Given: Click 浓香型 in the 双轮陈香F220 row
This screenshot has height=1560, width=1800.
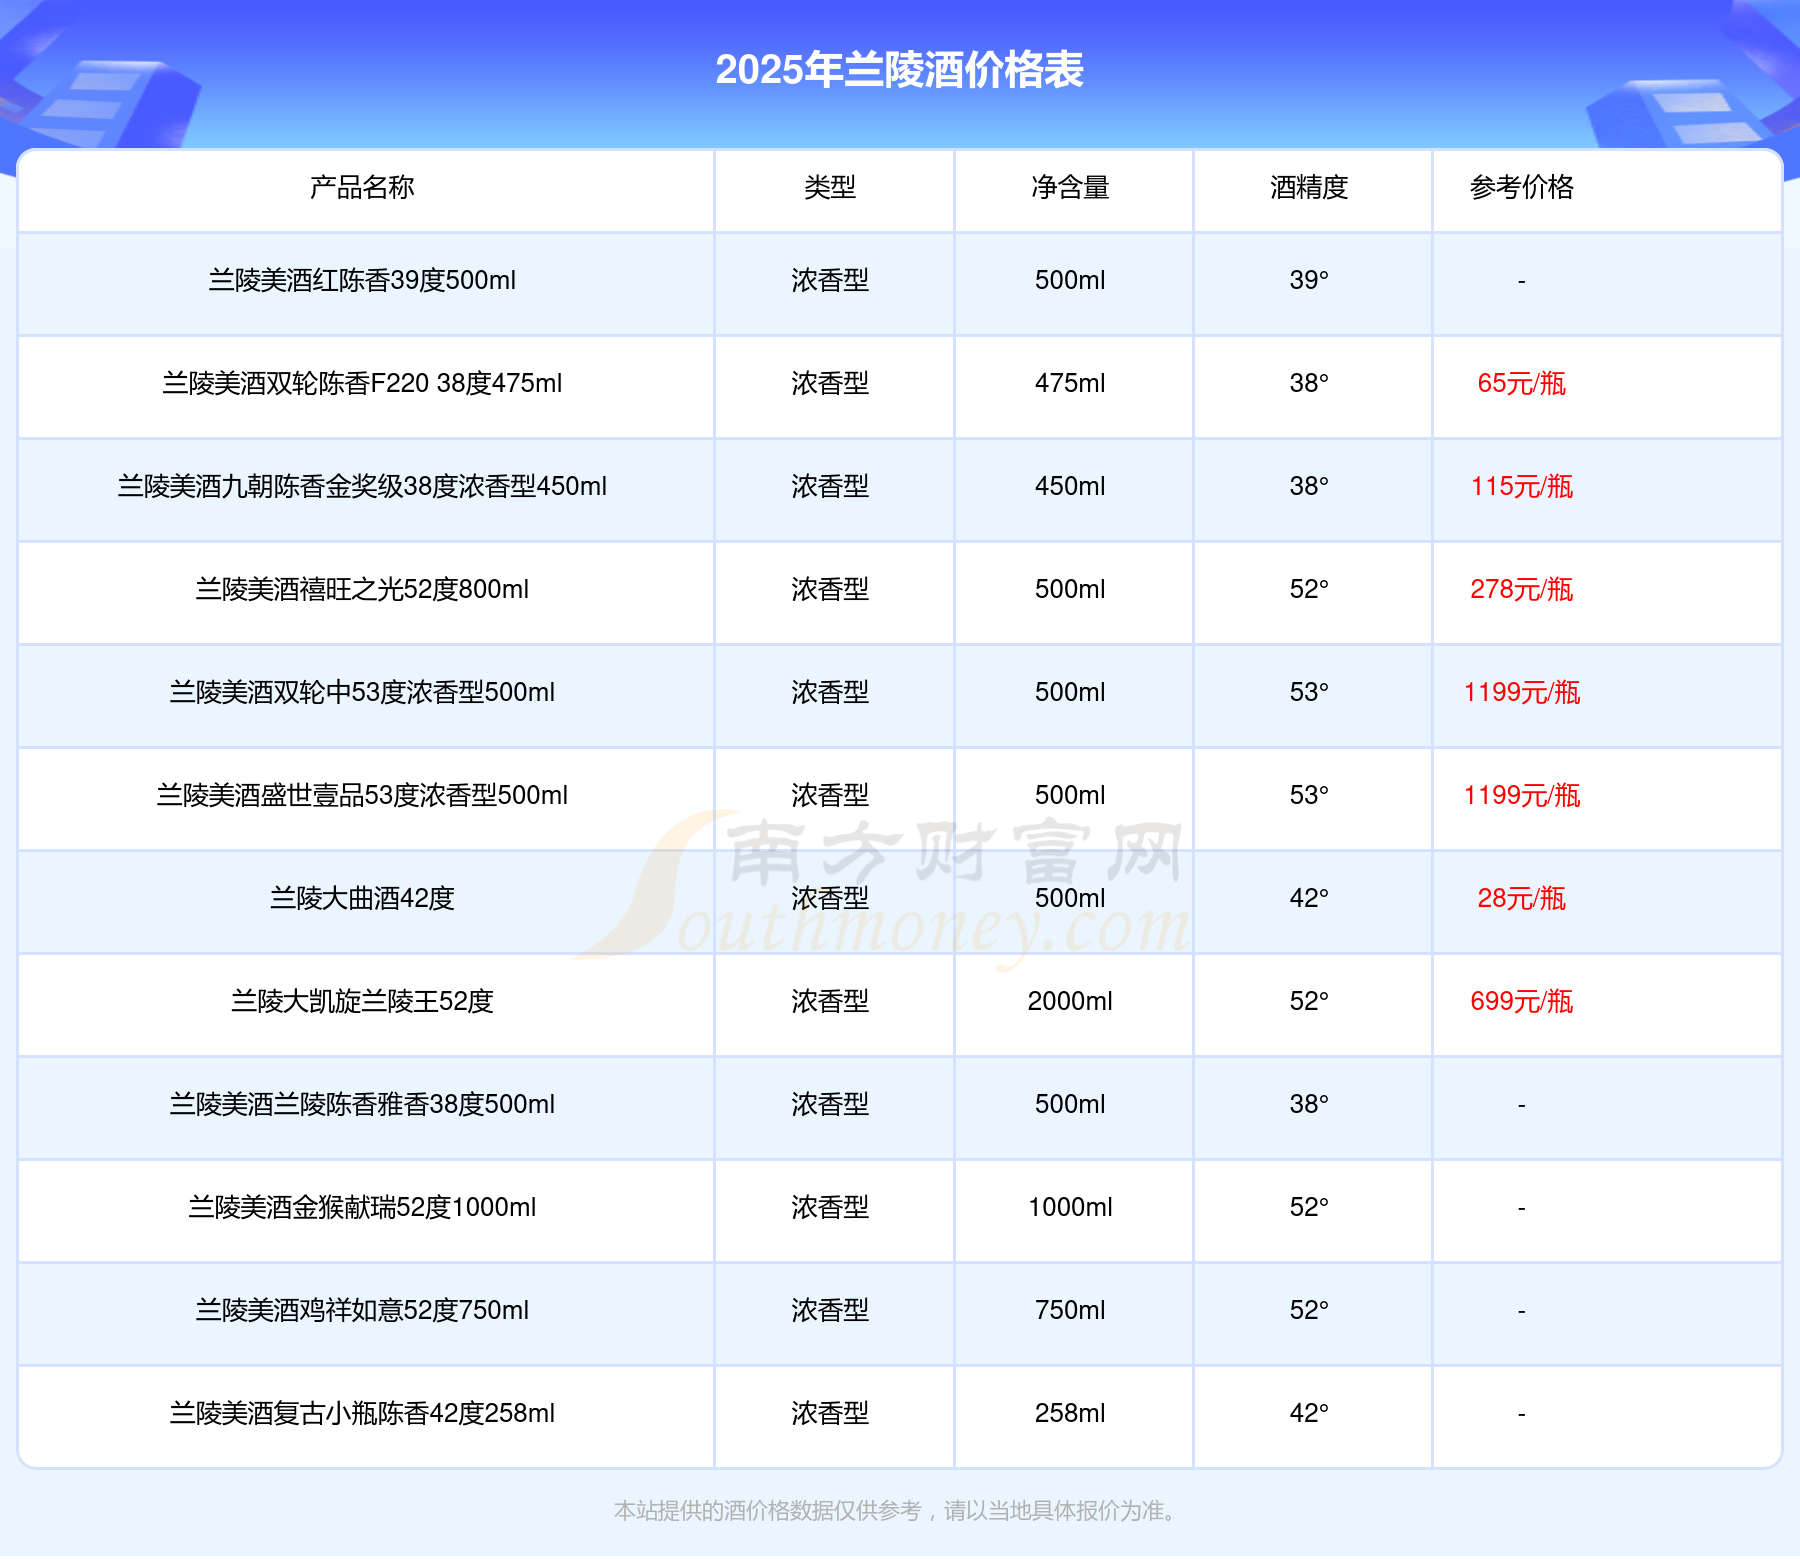Looking at the screenshot, I should tap(830, 383).
